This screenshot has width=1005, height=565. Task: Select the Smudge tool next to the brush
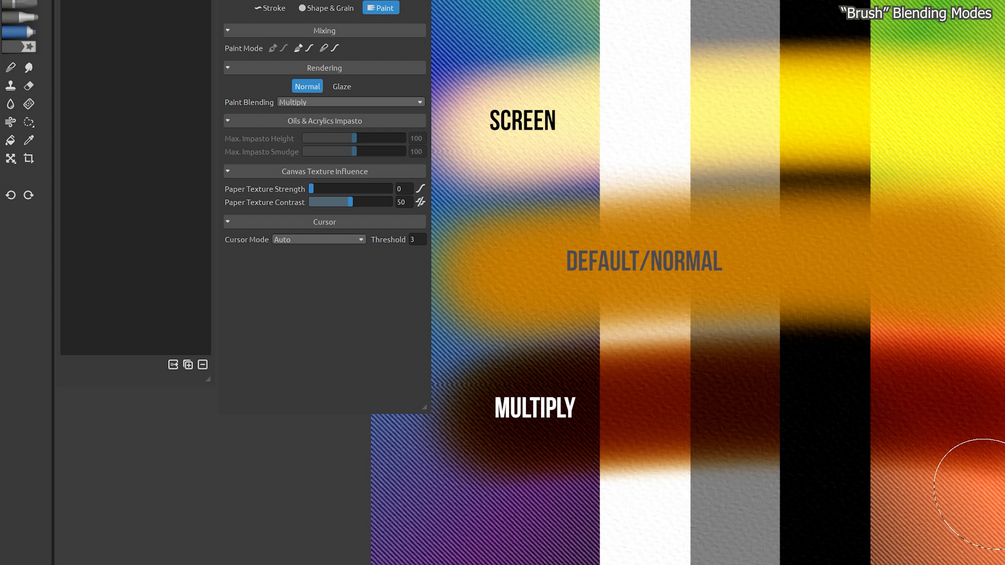pyautogui.click(x=29, y=67)
